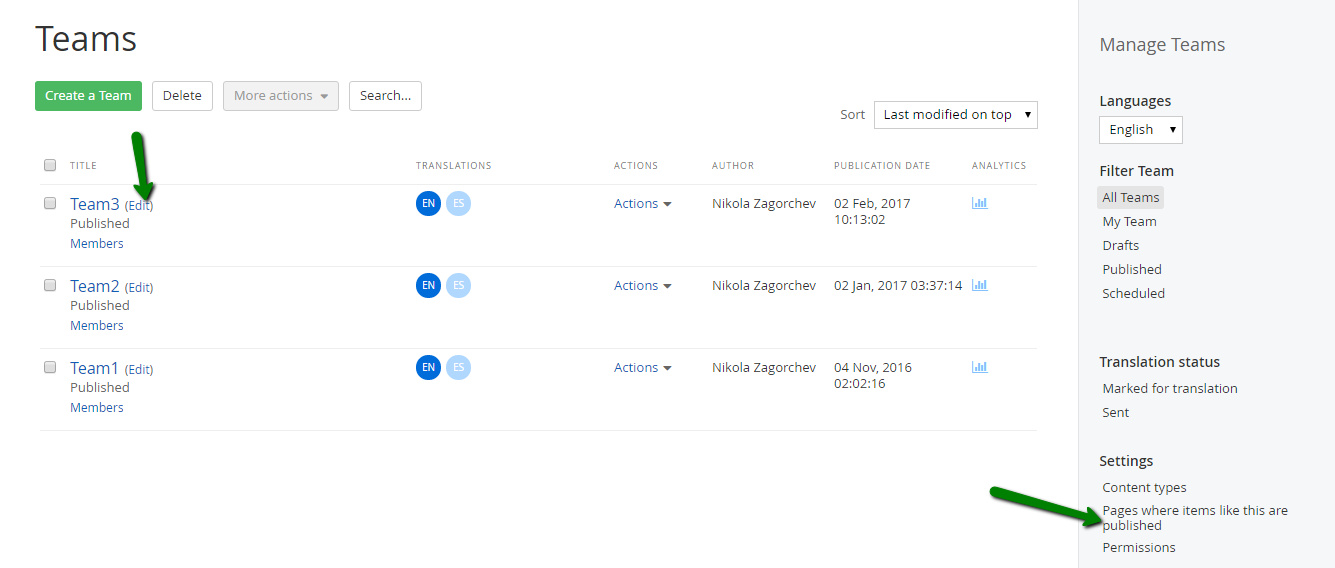Click the Create a Team button
This screenshot has height=568, width=1335.
(88, 96)
